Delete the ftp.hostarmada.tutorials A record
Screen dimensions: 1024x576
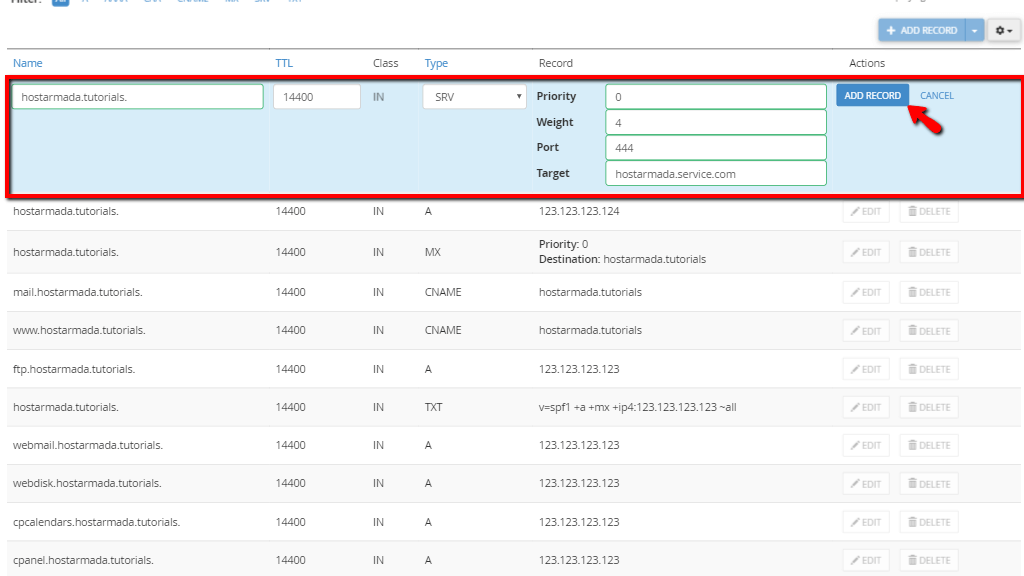[x=929, y=370]
